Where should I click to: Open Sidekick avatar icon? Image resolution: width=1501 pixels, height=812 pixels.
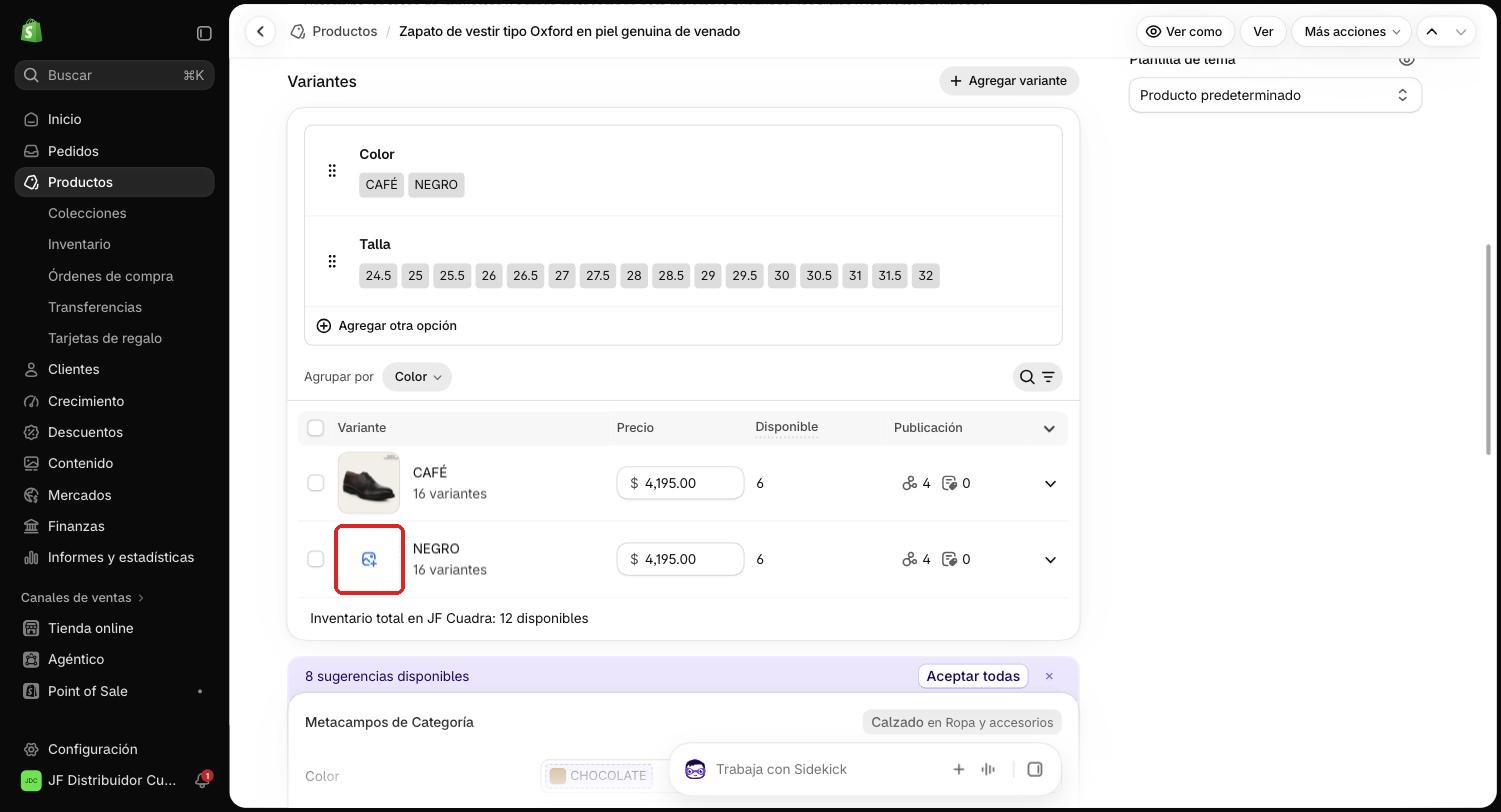pyautogui.click(x=695, y=769)
